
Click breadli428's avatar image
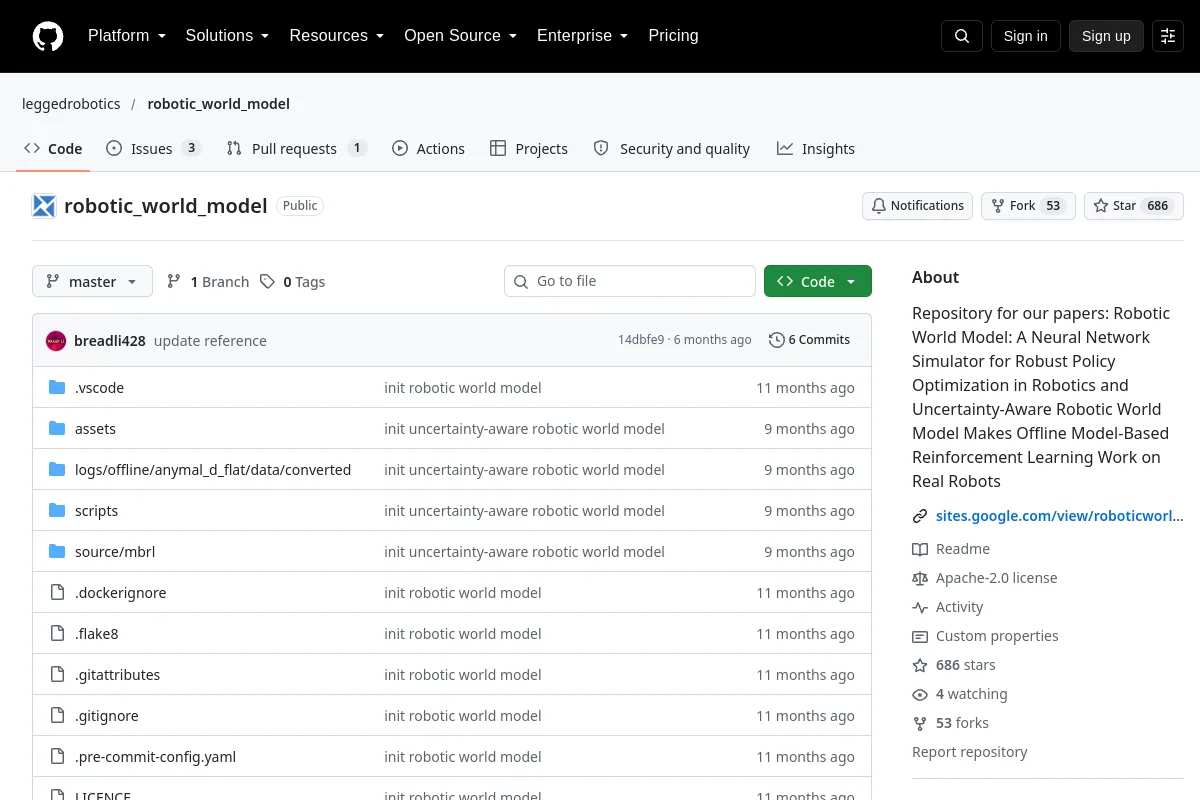click(x=56, y=341)
